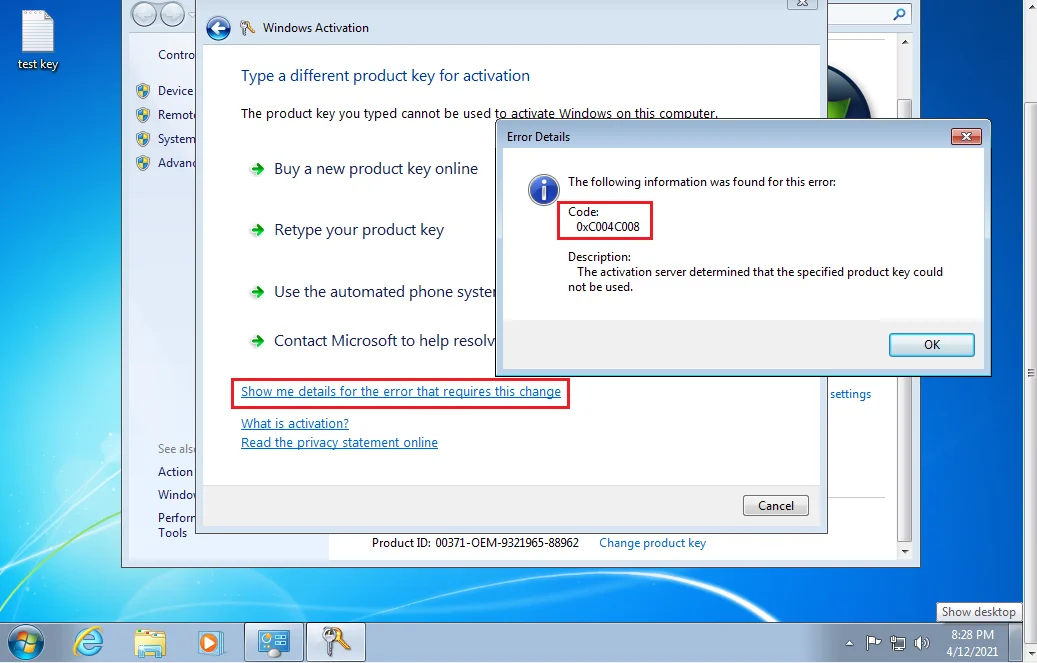Launch Internet Explorer from the taskbar
The width and height of the screenshot is (1037, 663).
(88, 642)
